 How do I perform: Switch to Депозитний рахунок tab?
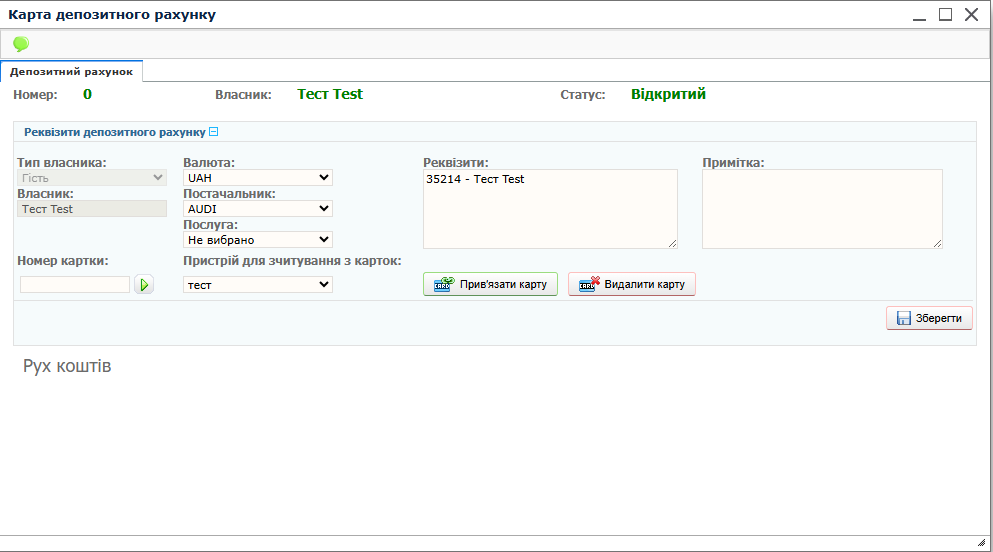(72, 72)
